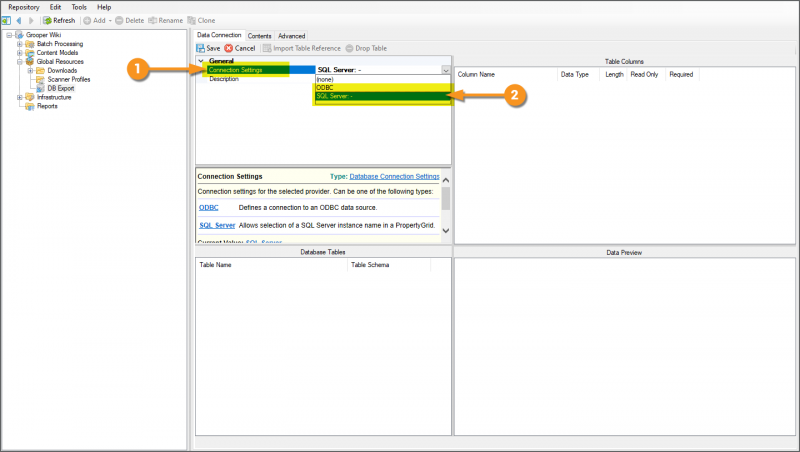Expand the Content Models node
The width and height of the screenshot is (800, 452).
tap(19, 53)
